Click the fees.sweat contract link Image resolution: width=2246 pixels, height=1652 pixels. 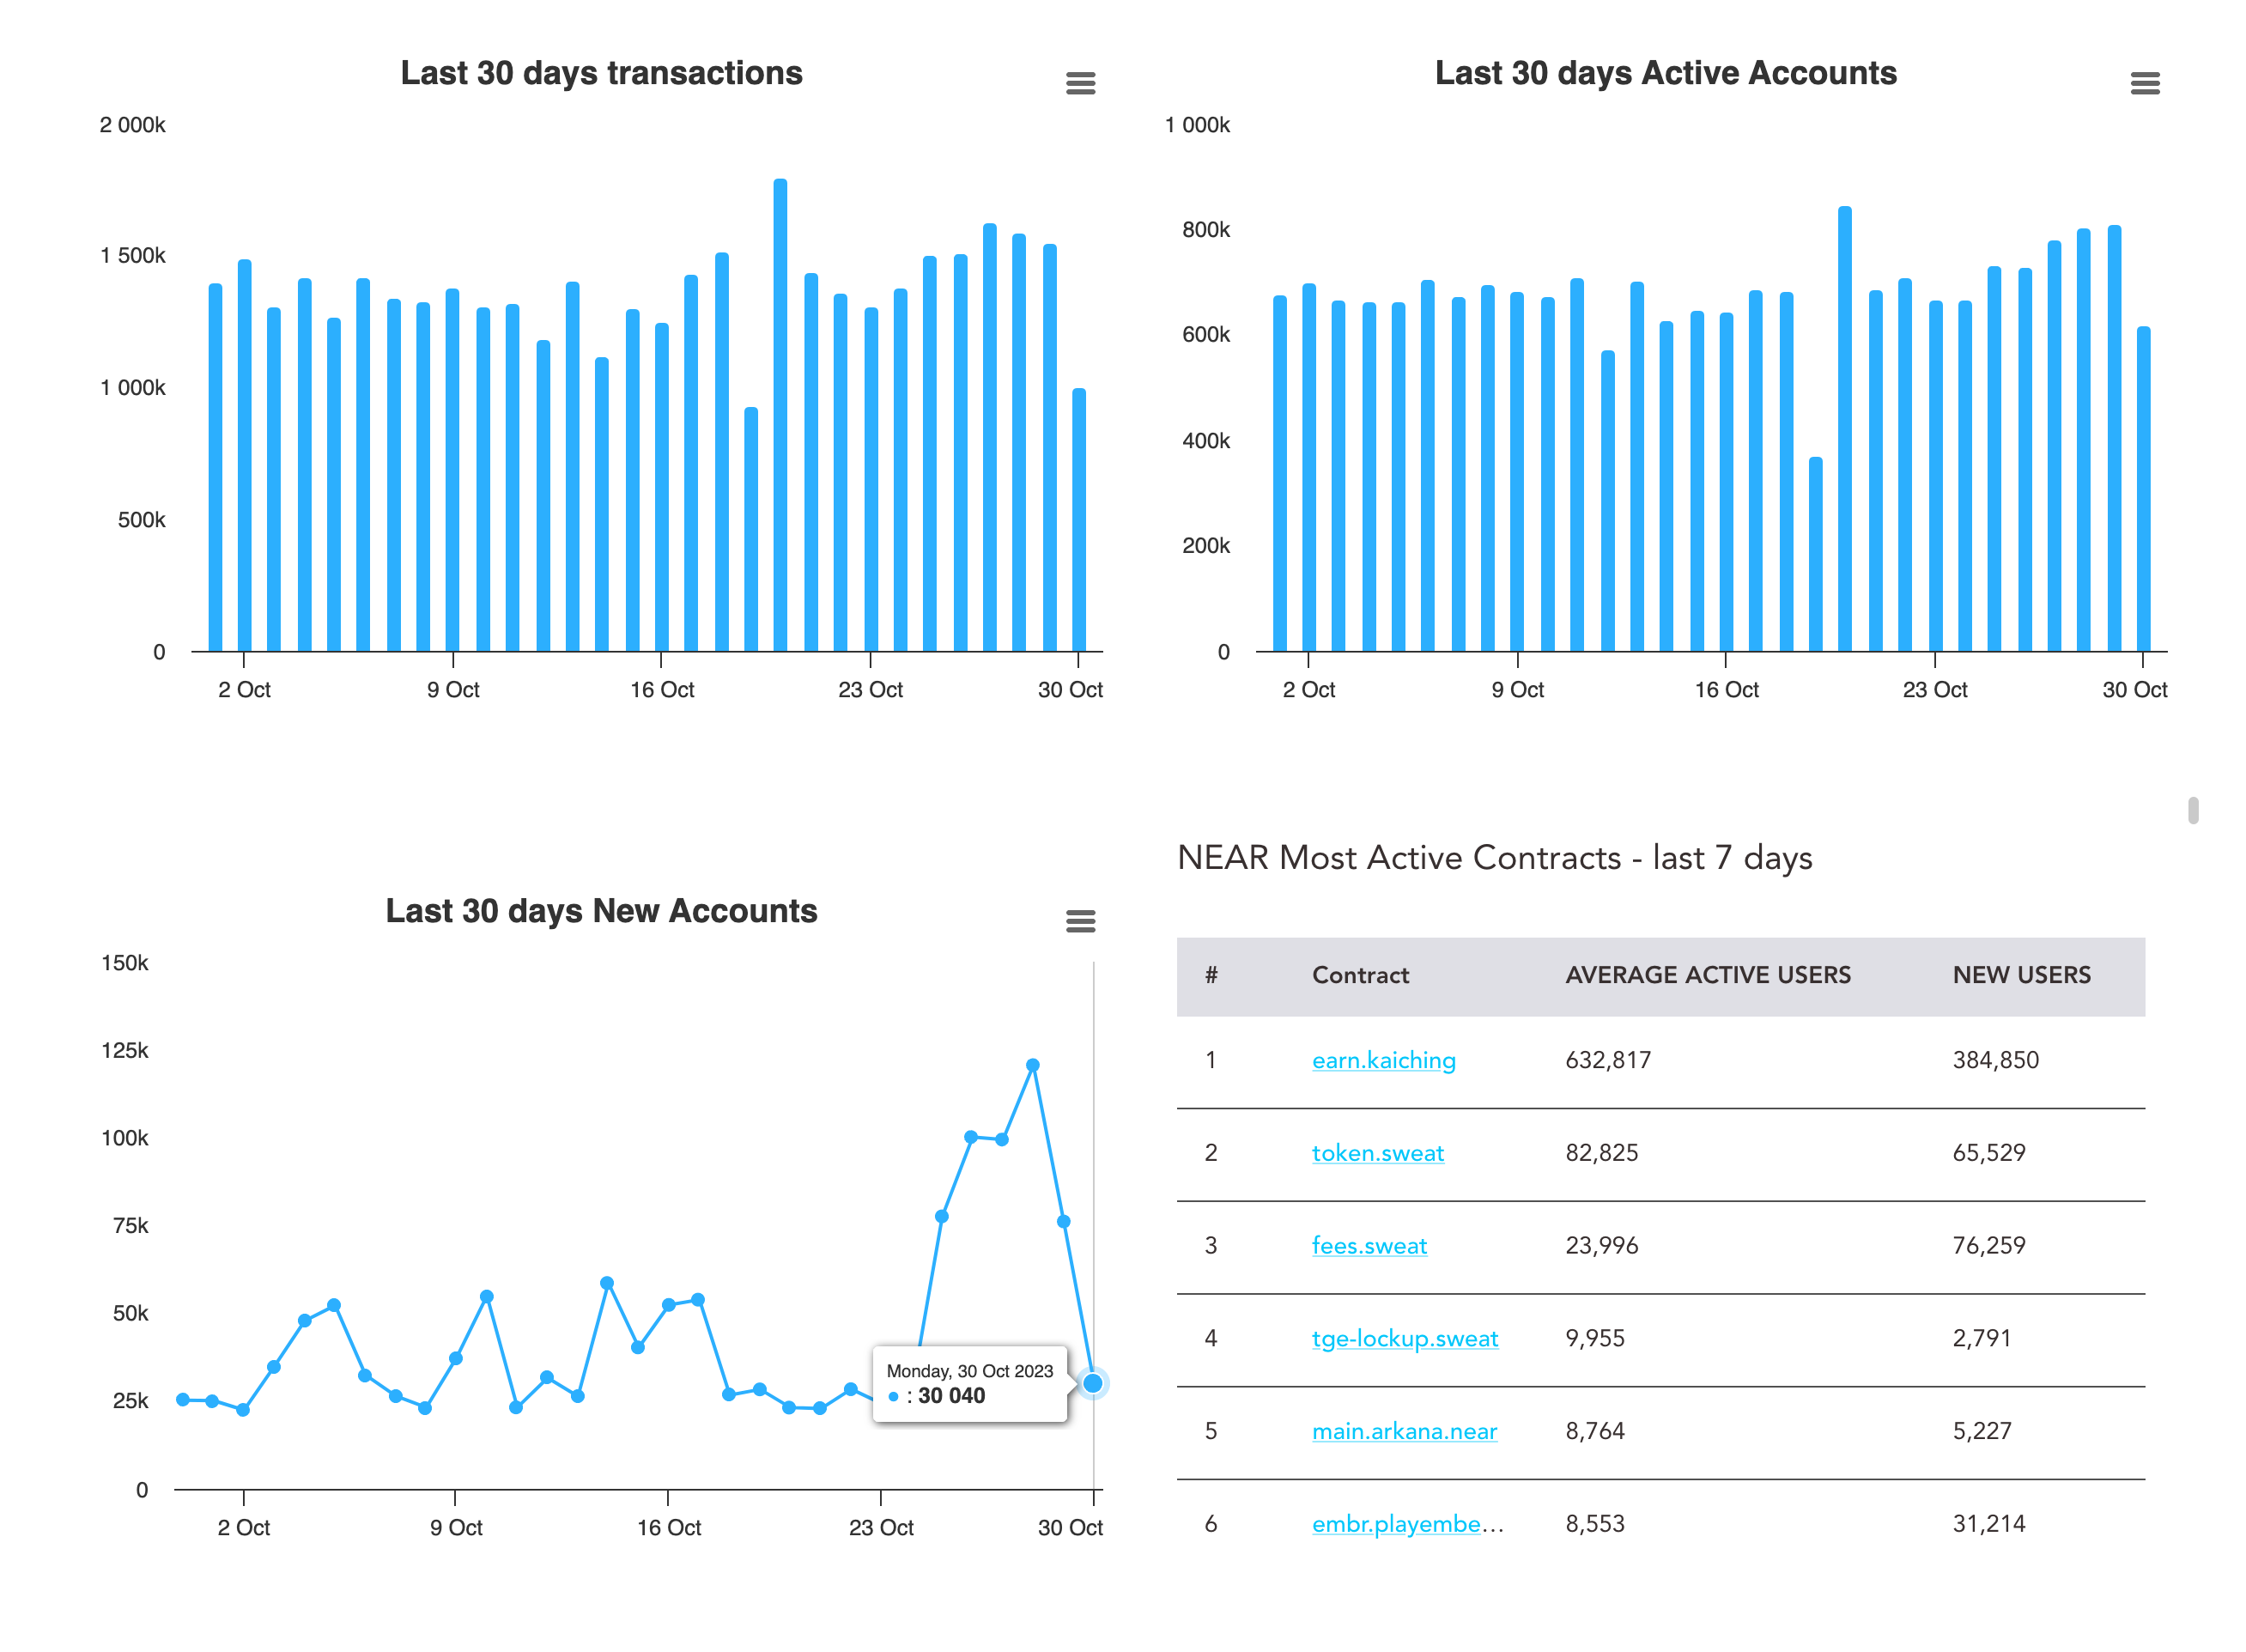pyautogui.click(x=1369, y=1246)
